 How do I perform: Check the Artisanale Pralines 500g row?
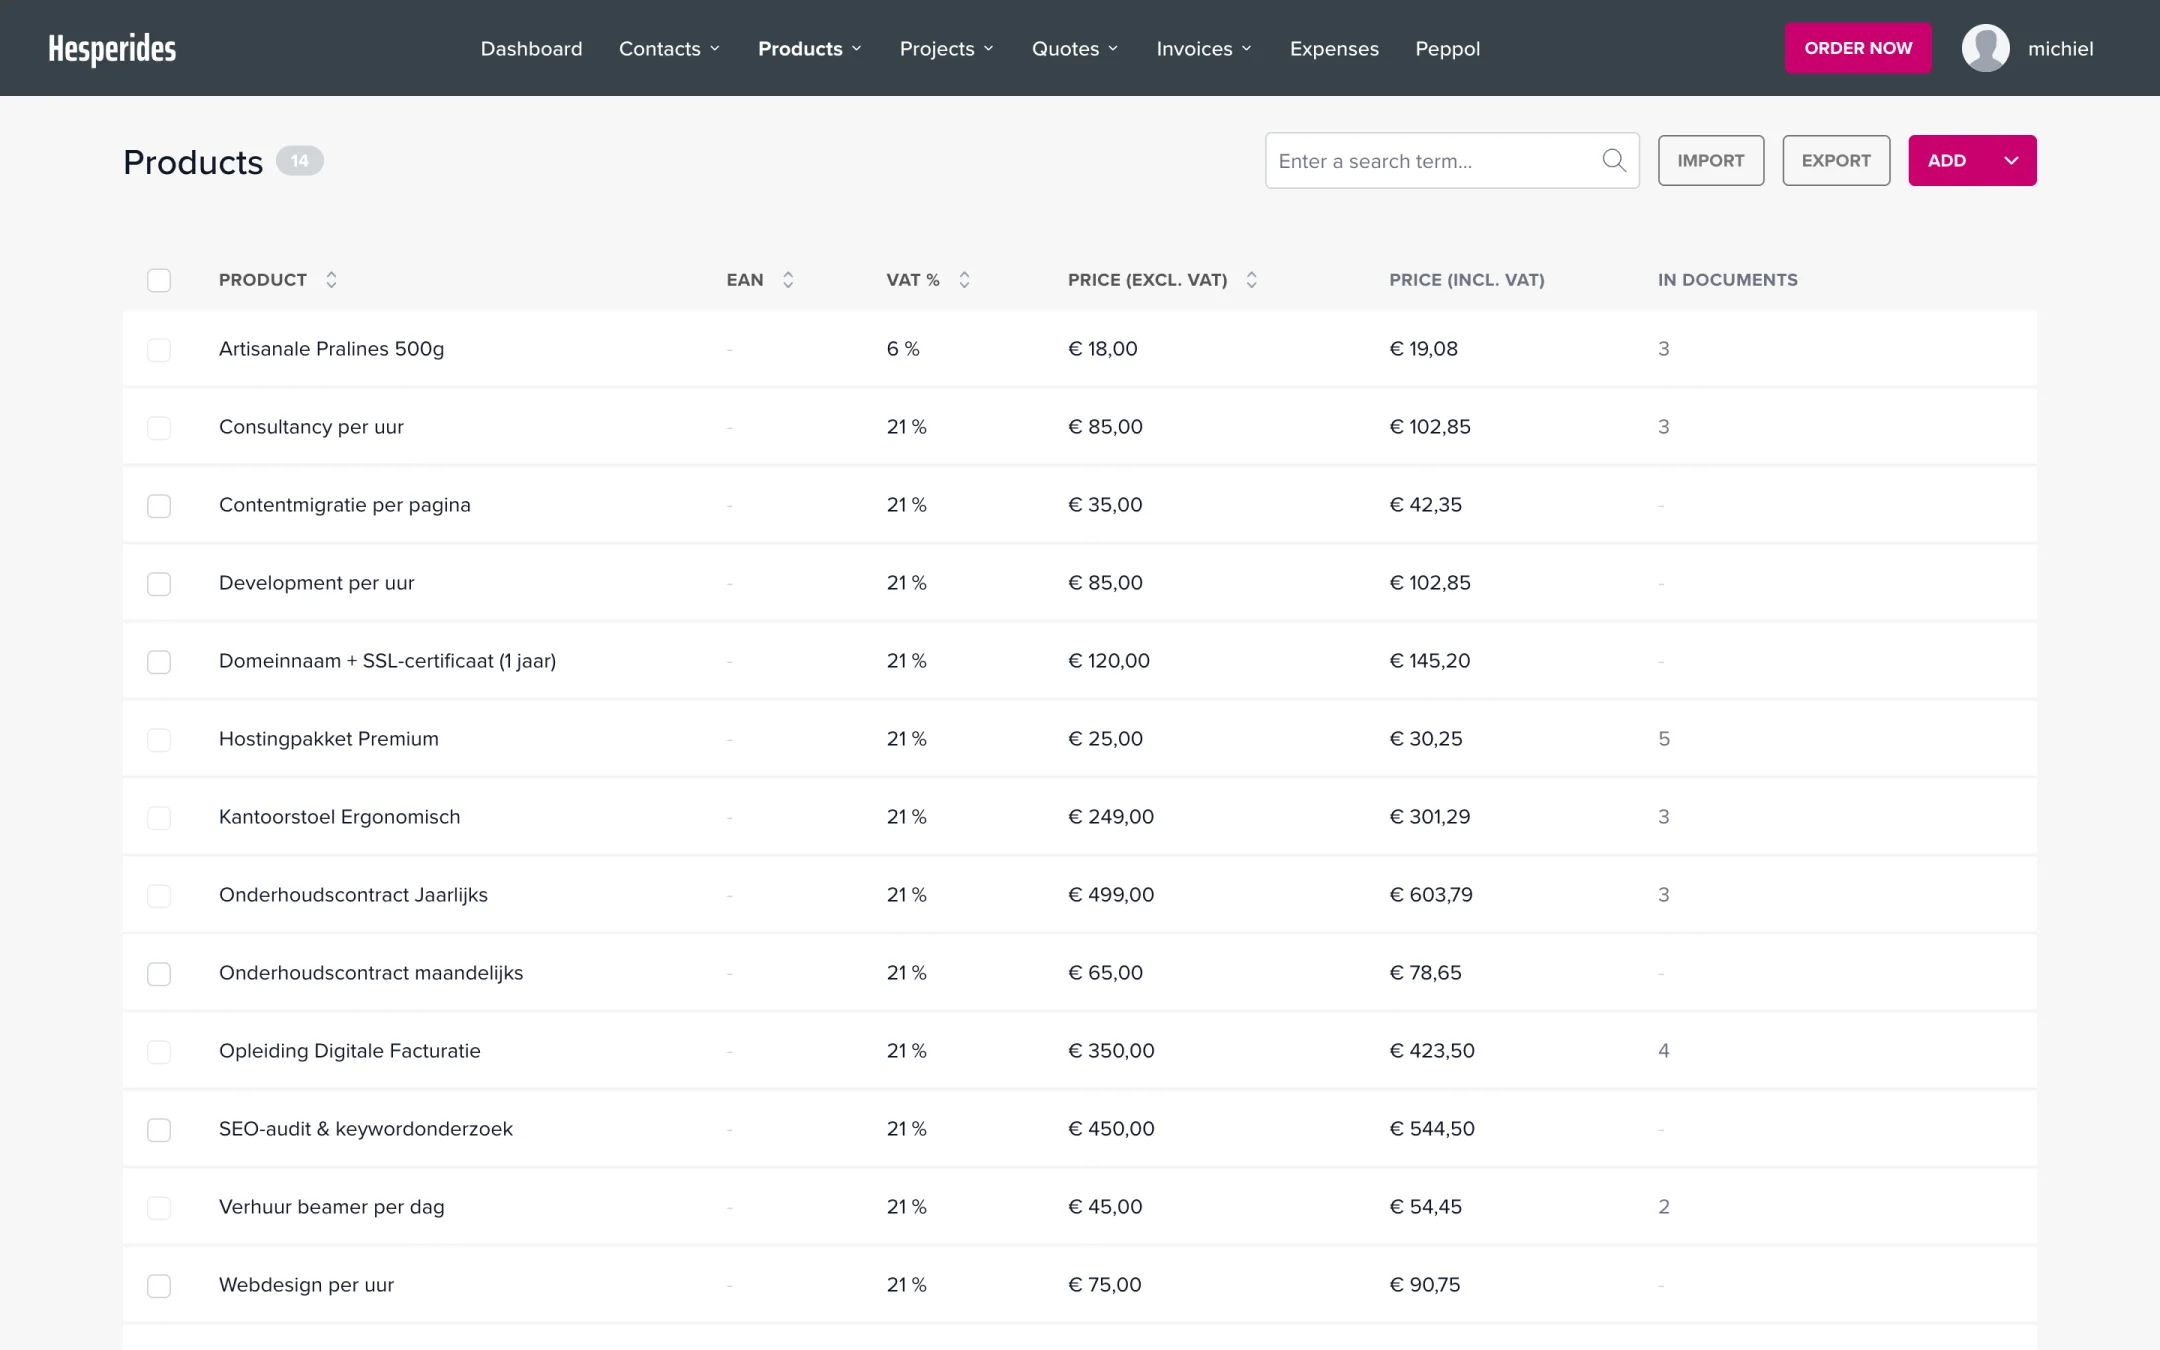159,349
